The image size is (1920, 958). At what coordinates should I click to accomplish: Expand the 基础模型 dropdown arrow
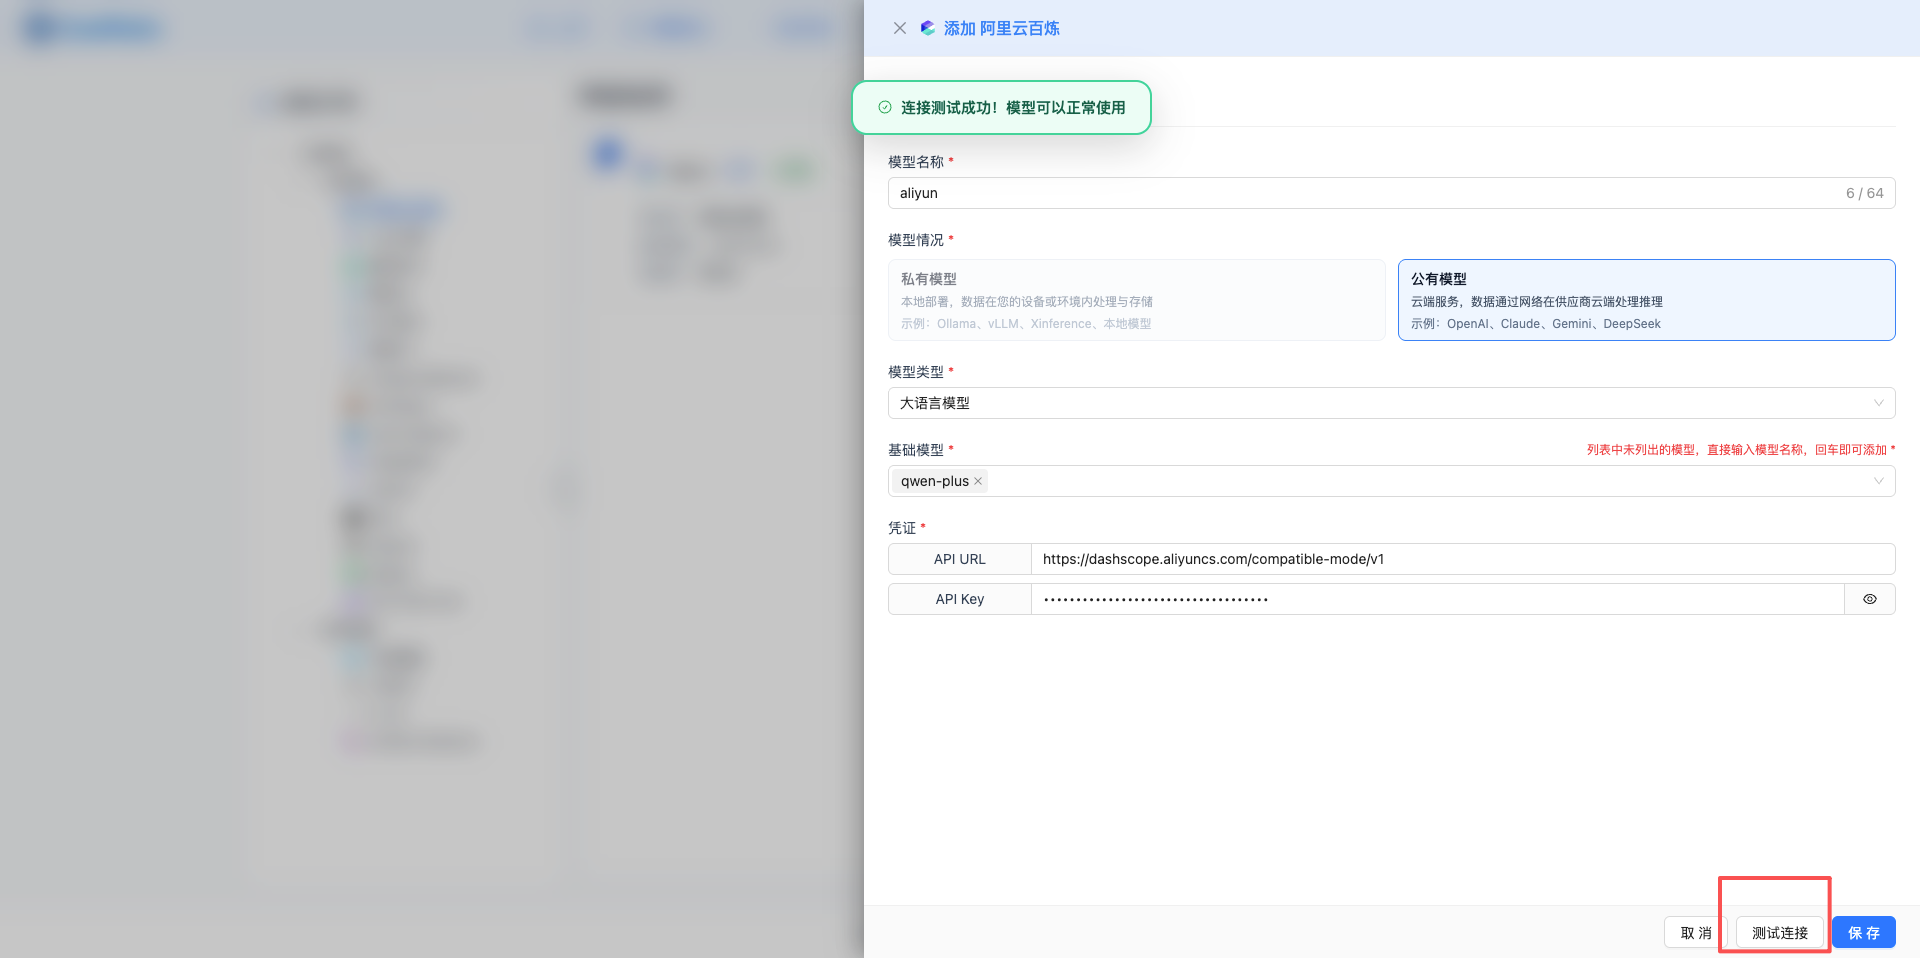tap(1878, 481)
